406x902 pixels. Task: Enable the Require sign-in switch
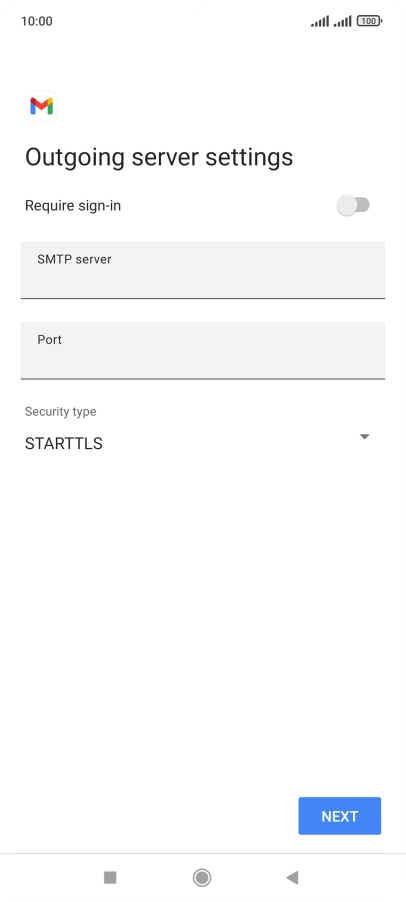(x=353, y=205)
